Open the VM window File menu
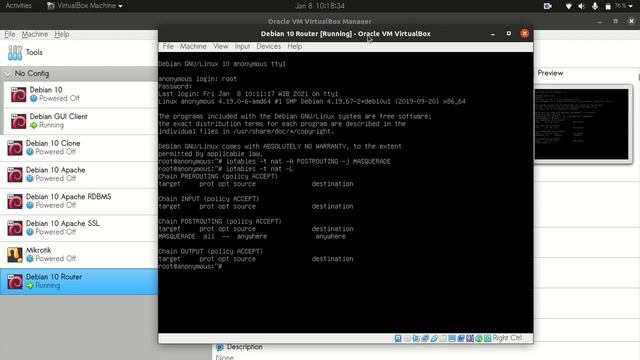The image size is (640, 360). pos(168,47)
